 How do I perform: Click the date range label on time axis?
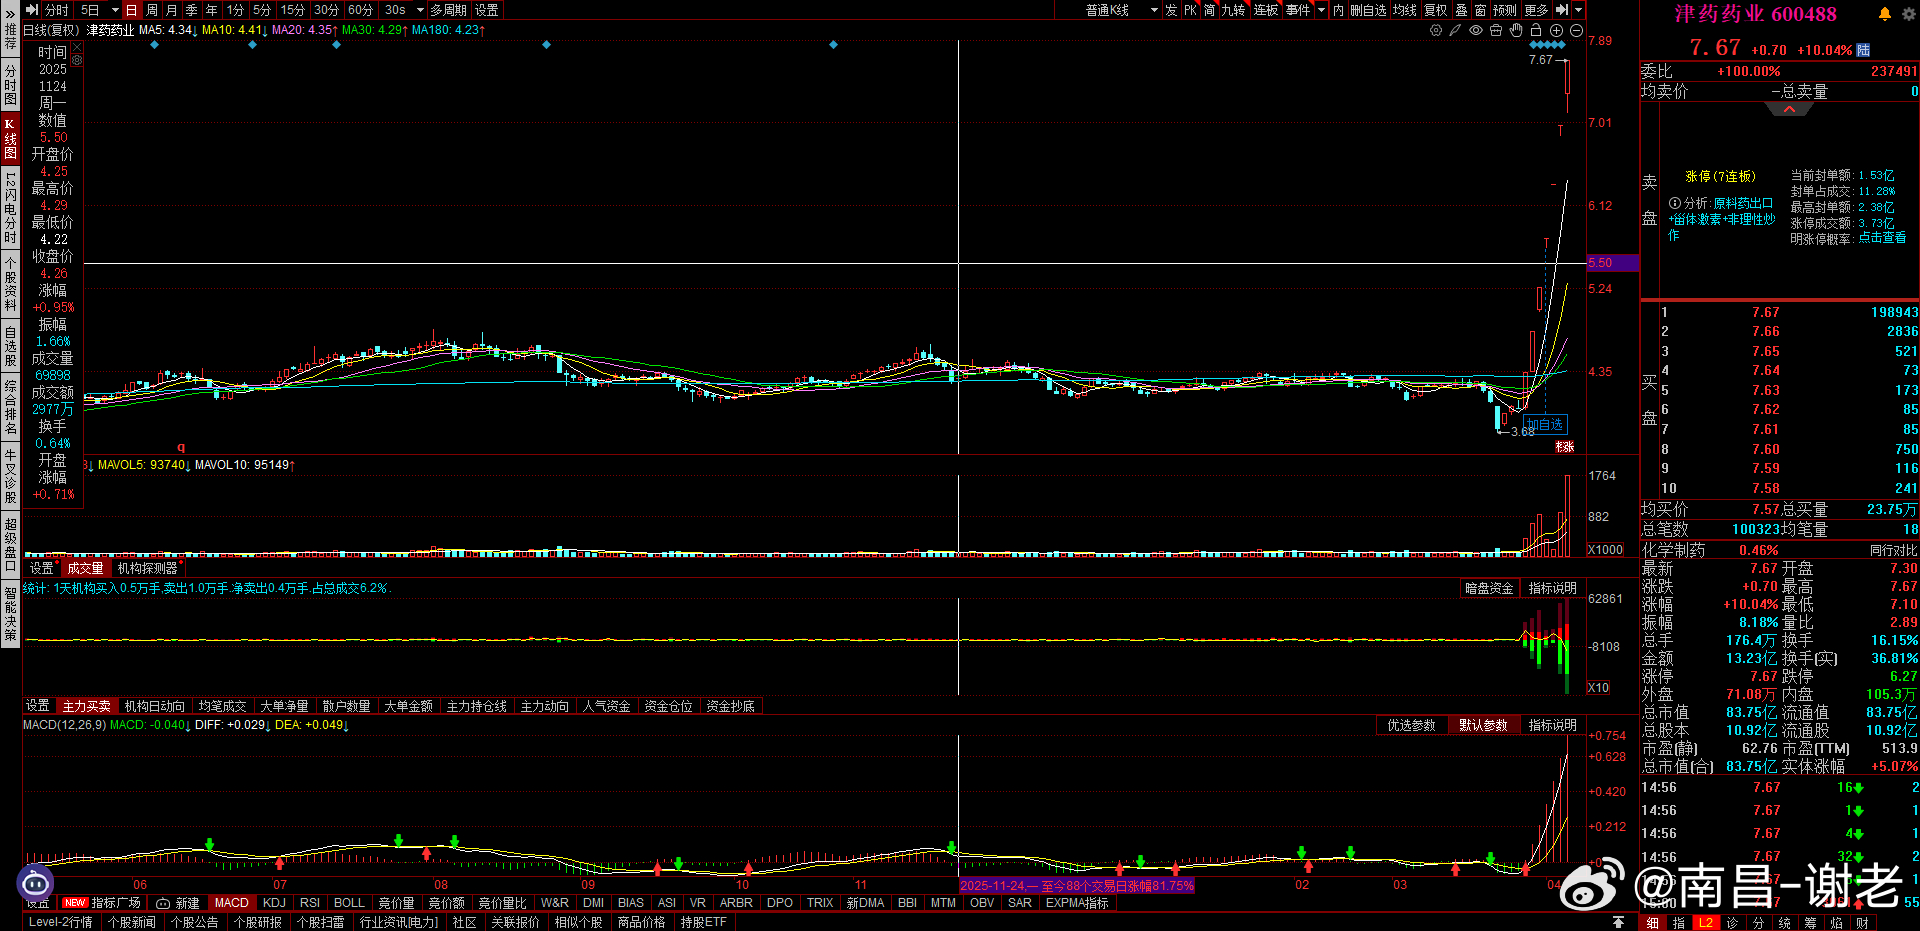[x=1076, y=886]
